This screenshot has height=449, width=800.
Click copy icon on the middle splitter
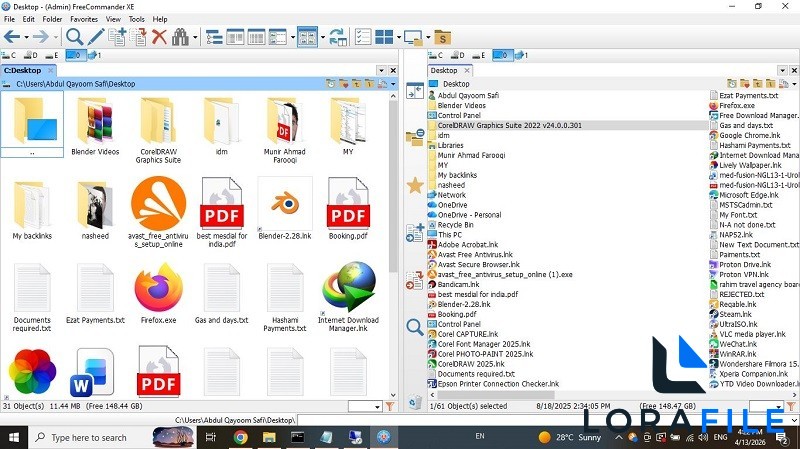415,233
